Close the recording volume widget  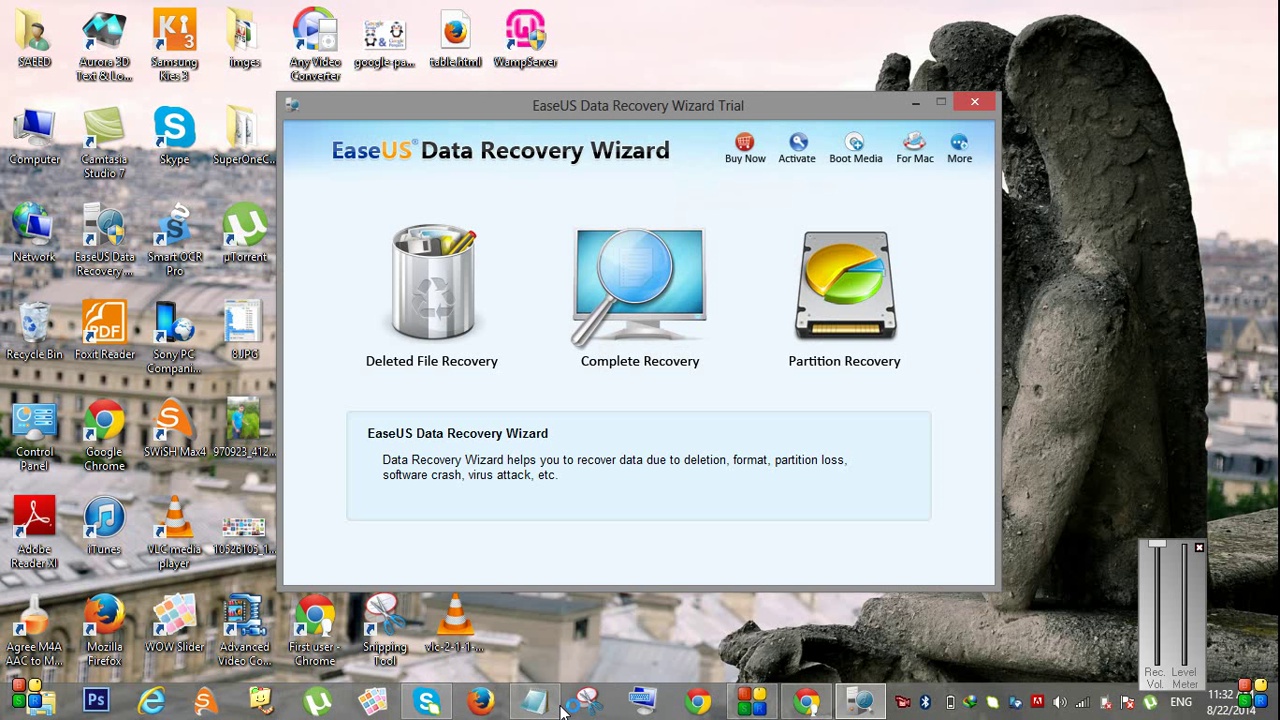(1199, 548)
